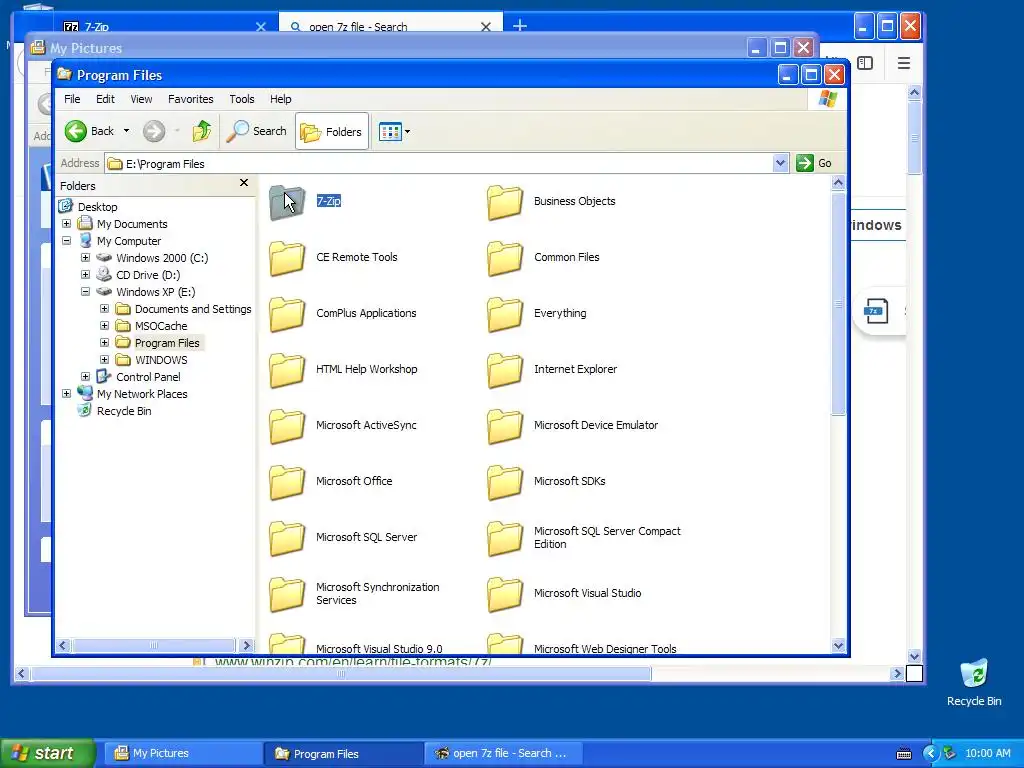Open the Search magnifier tool
Image resolution: width=1024 pixels, height=768 pixels.
point(257,131)
